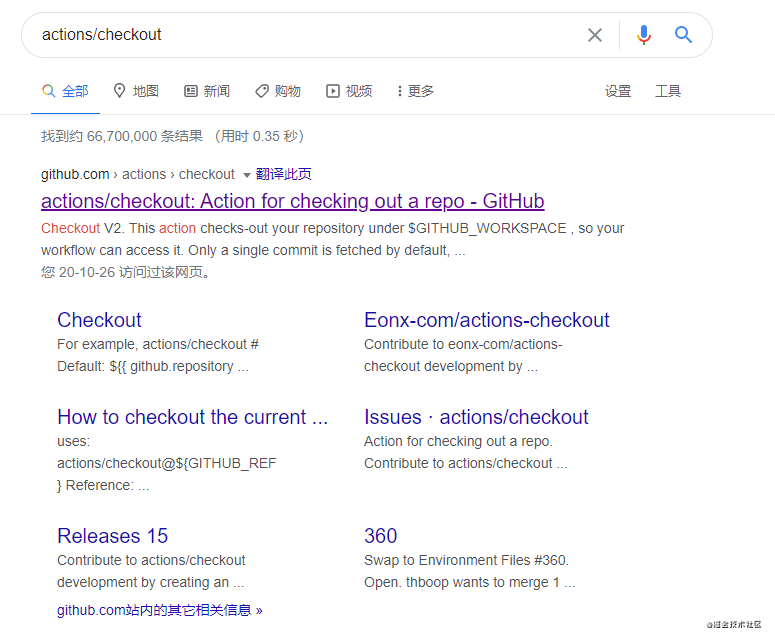Screen dimensions: 775x641
Task: Open the How to checkout the current sitelink
Action: click(x=193, y=417)
